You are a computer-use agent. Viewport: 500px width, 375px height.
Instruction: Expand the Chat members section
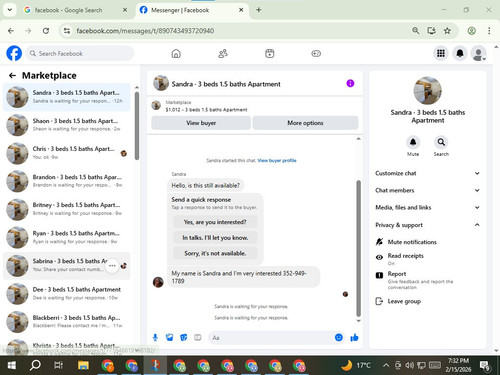pos(428,190)
